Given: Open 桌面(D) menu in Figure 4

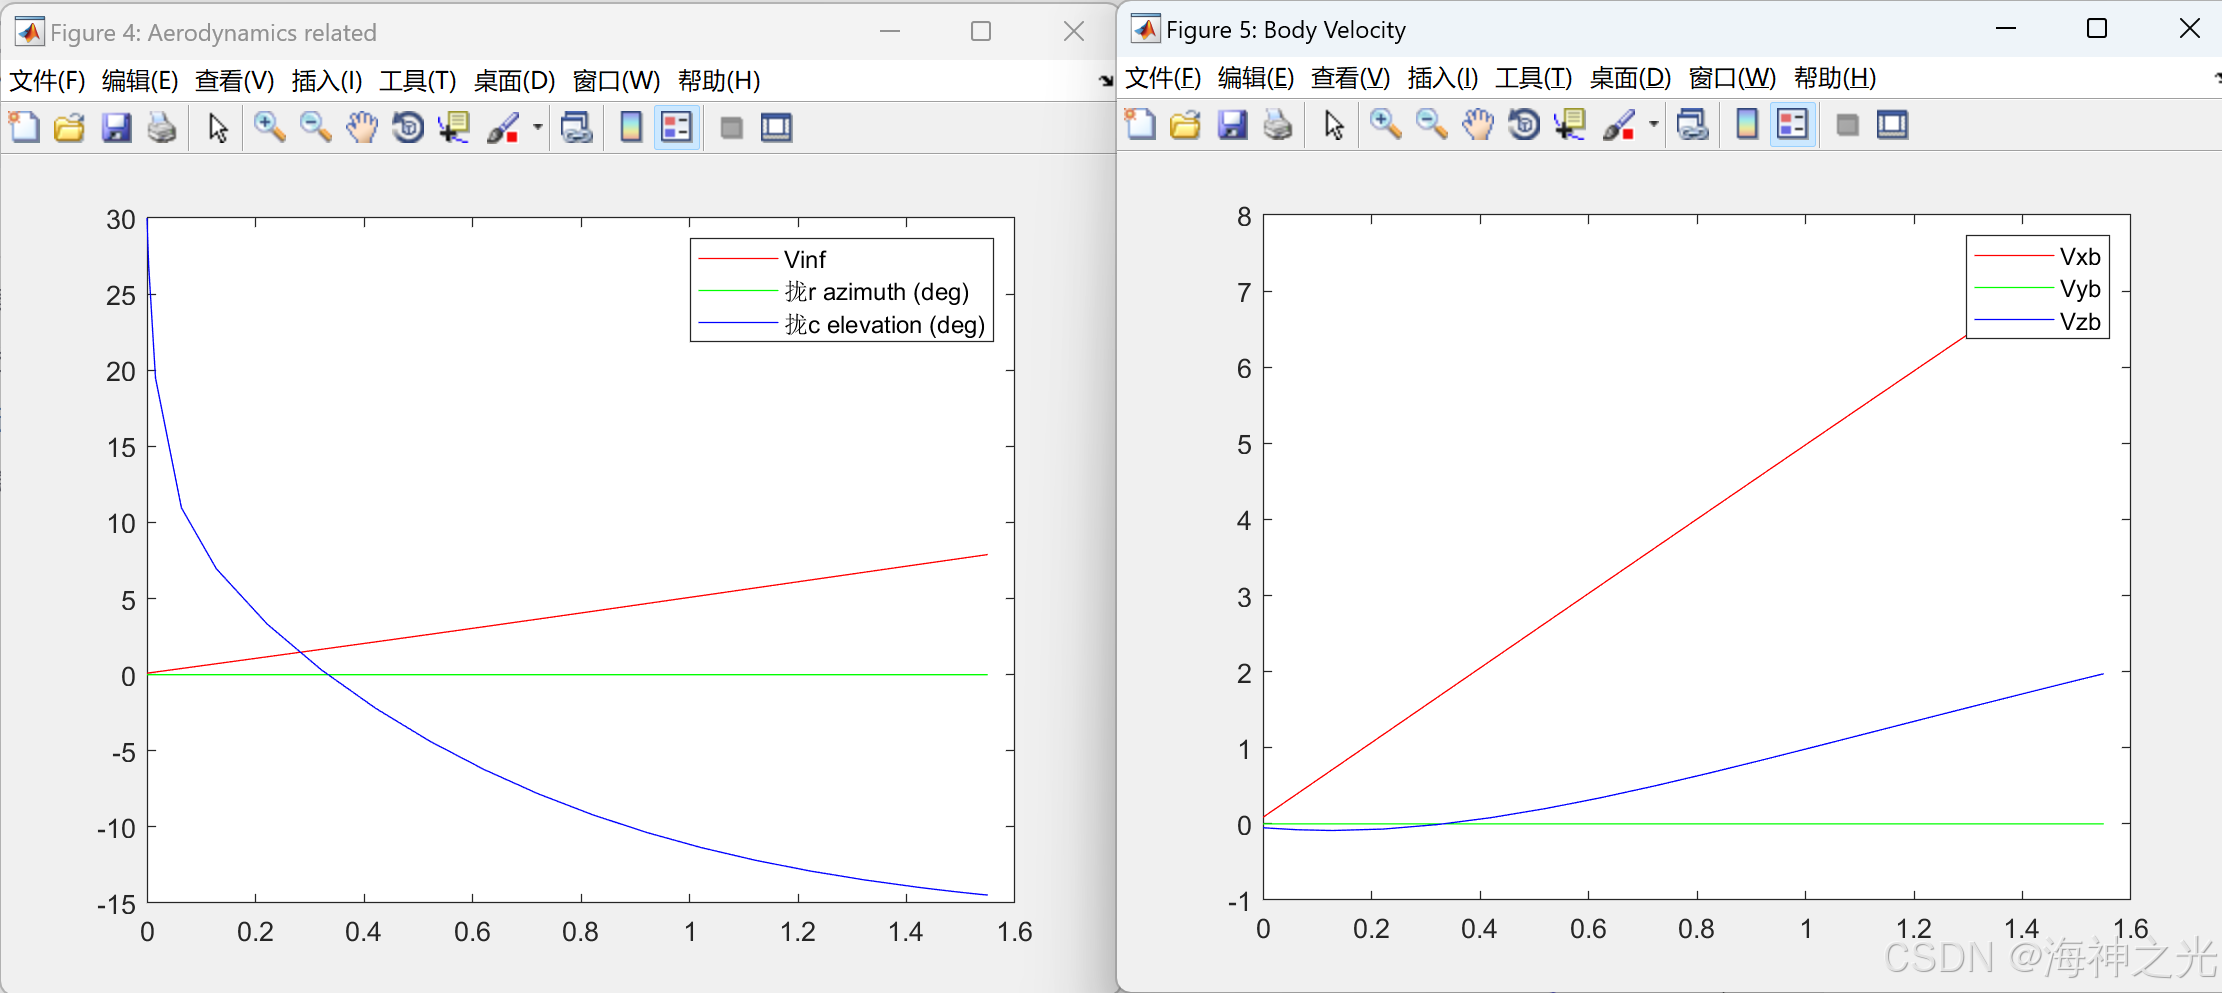Looking at the screenshot, I should click(515, 80).
